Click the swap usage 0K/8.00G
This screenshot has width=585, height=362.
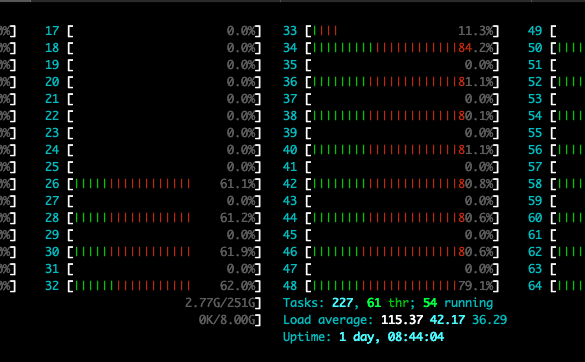[227, 320]
